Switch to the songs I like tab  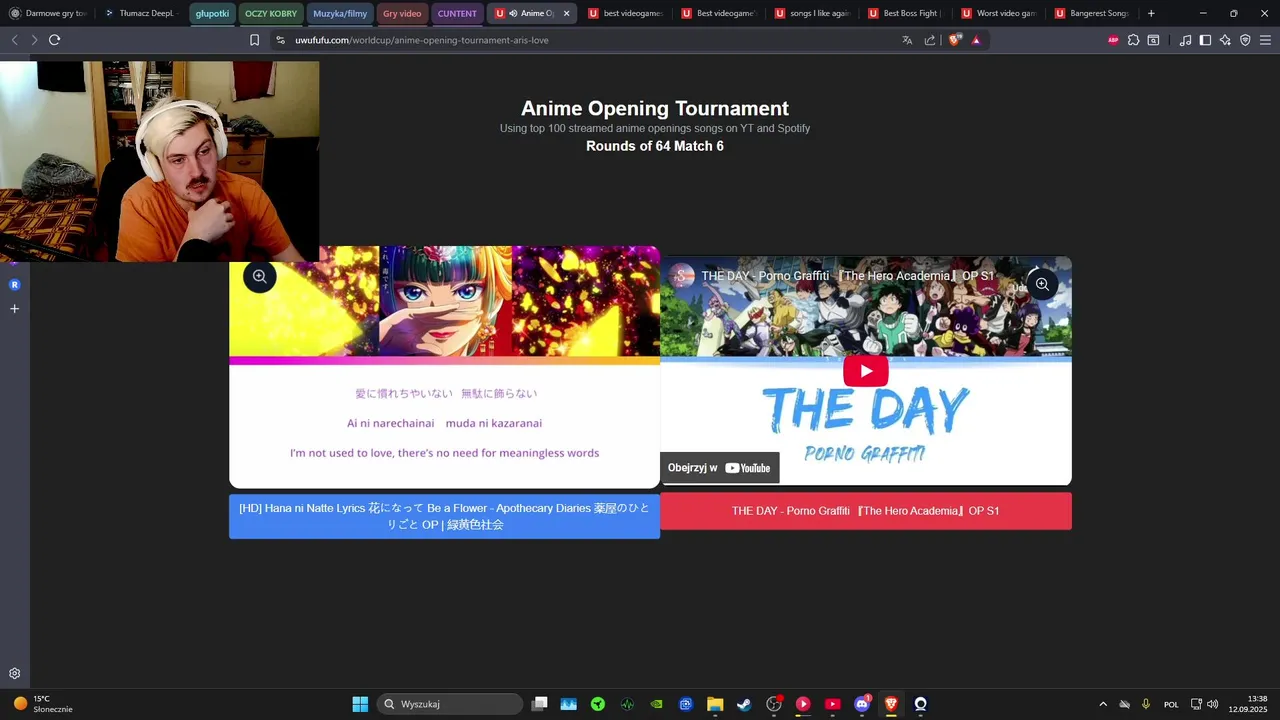coord(811,13)
